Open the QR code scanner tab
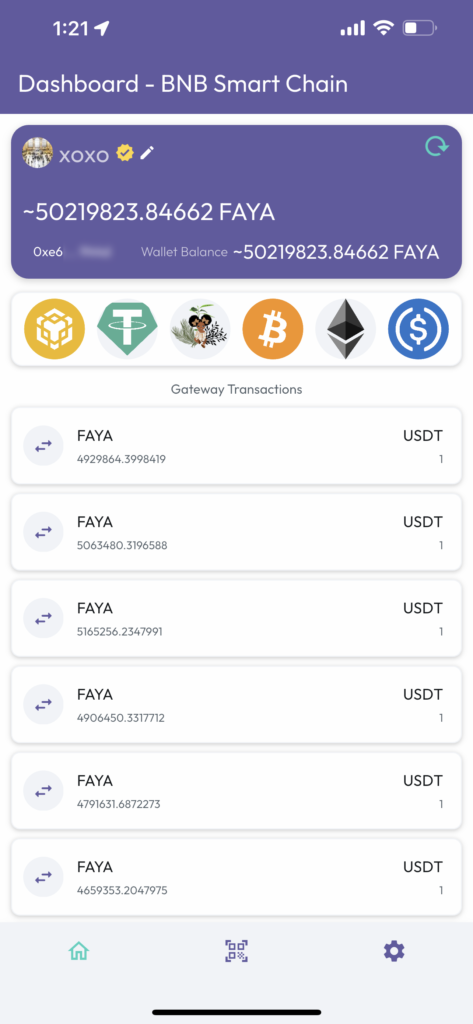The height and width of the screenshot is (1024, 473). 236,951
